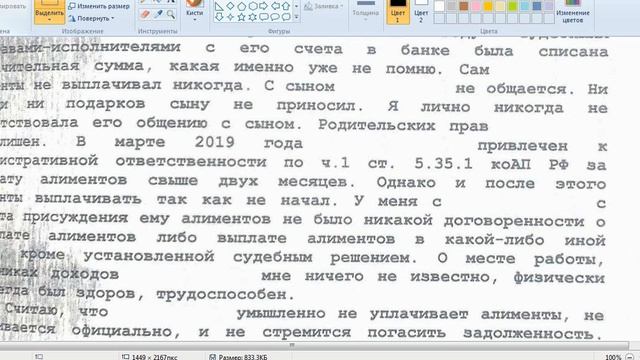This screenshot has width=640, height=360.
Task: Click '5.35.1' in the document text
Action: point(444,164)
